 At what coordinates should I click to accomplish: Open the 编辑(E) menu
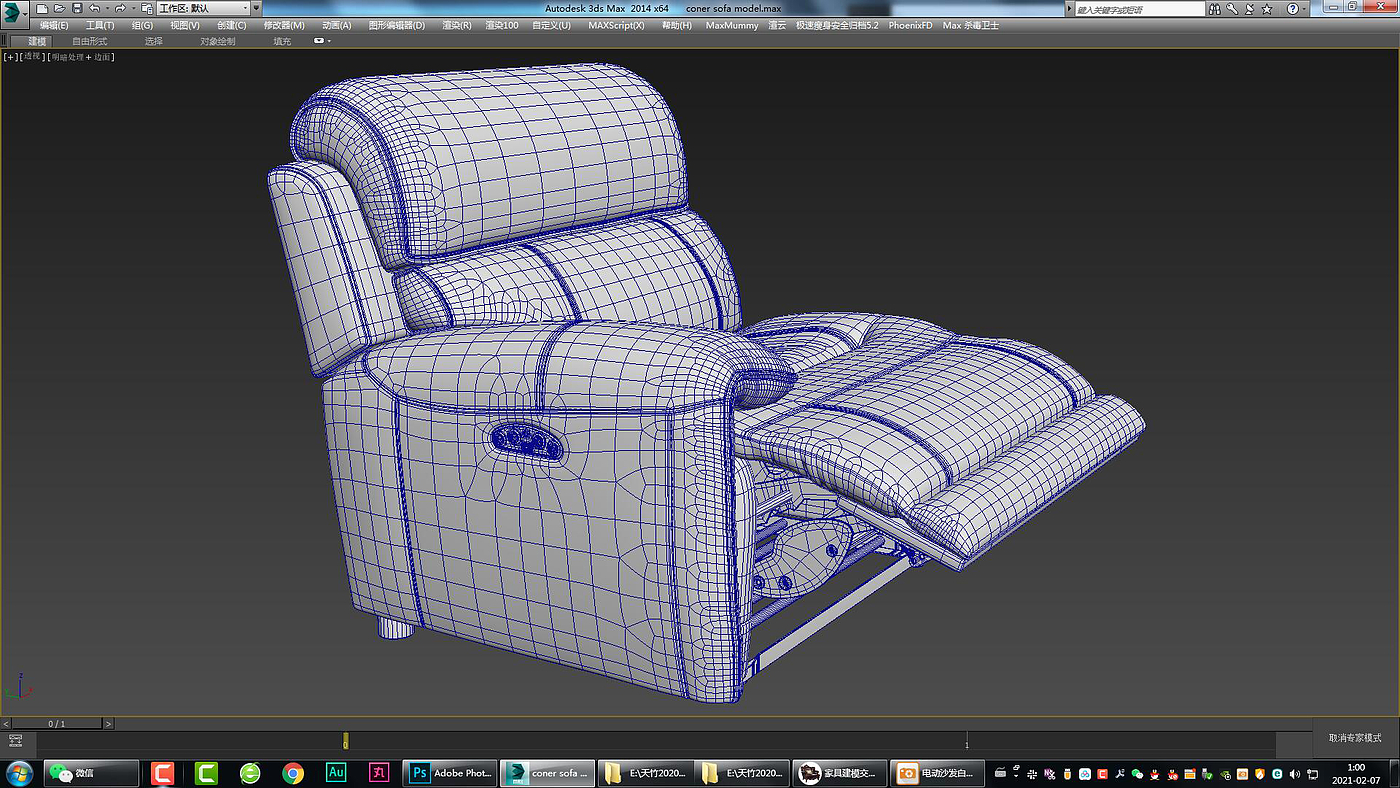pos(54,25)
